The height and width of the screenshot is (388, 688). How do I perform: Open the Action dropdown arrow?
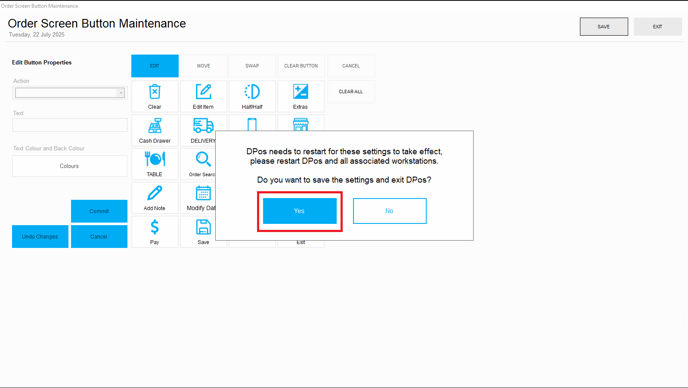[x=120, y=93]
